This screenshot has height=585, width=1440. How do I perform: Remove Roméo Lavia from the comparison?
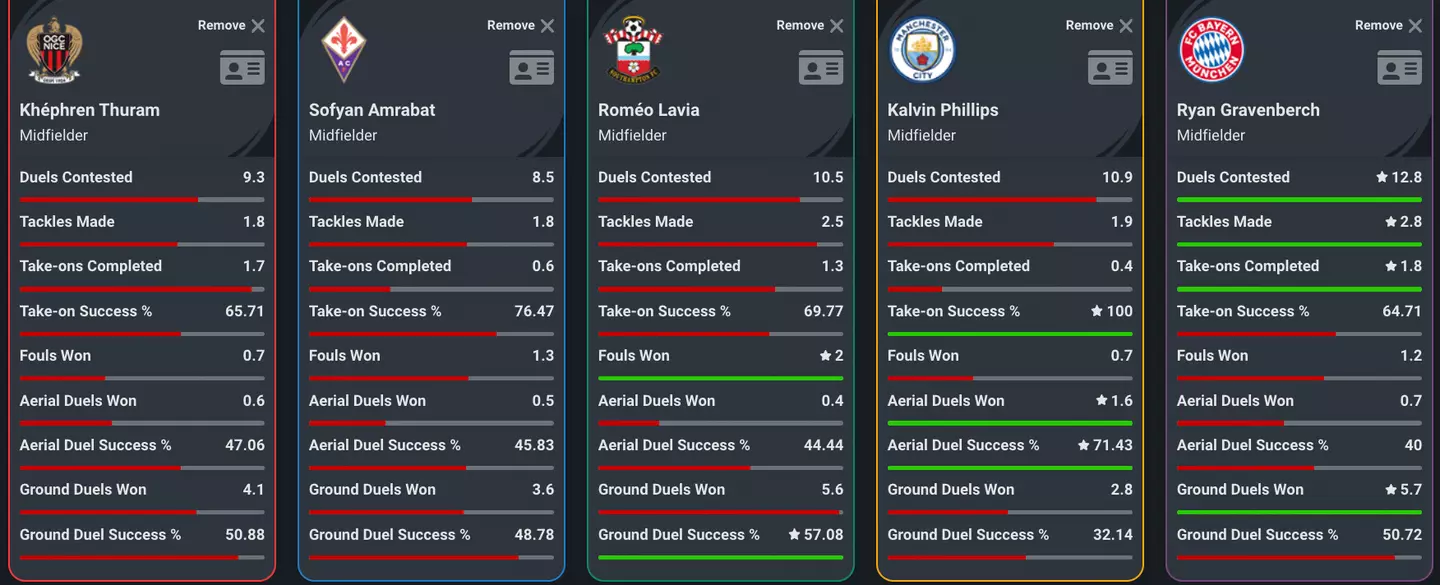pyautogui.click(x=836, y=26)
